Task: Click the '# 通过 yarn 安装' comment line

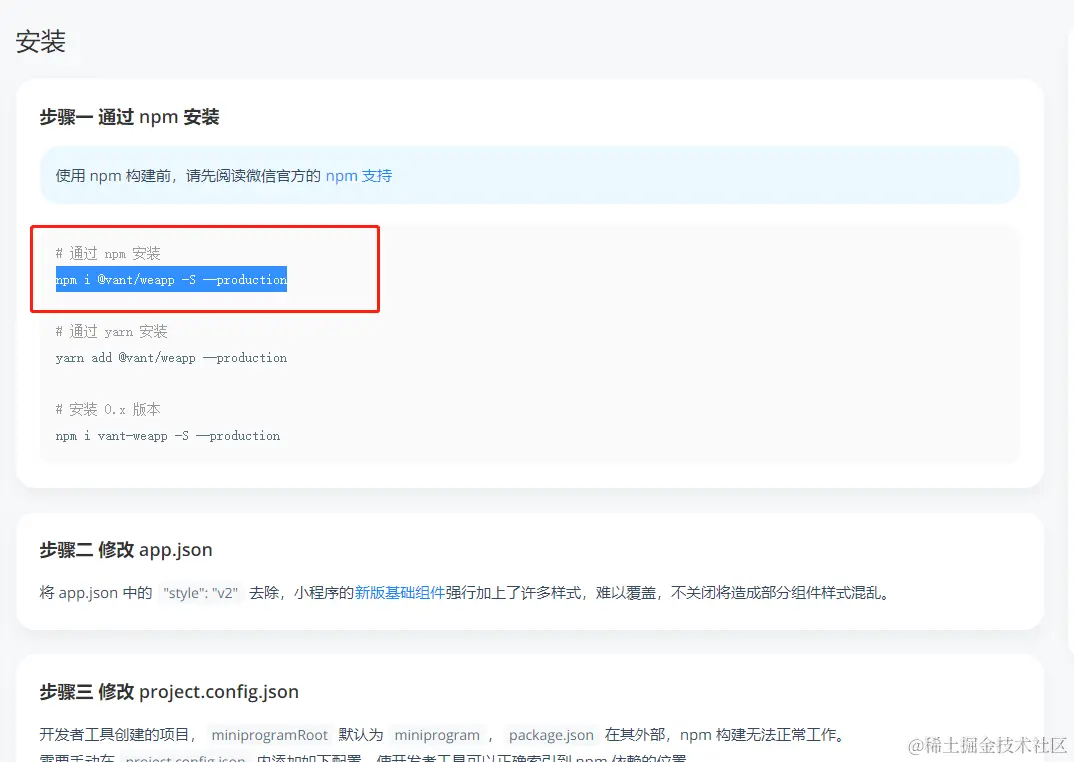Action: pos(112,332)
